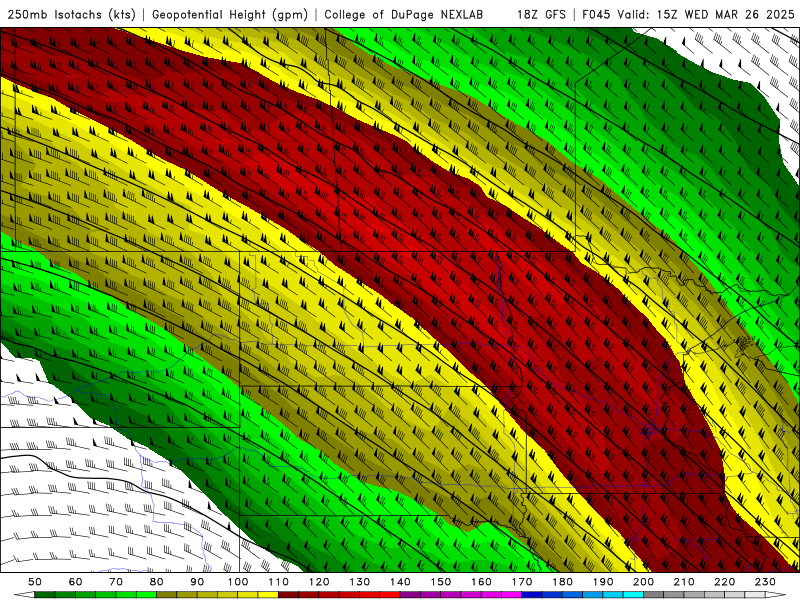Viewport: 800px width, 600px height.
Task: Click the '230' label on the color scale
Action: (x=765, y=582)
